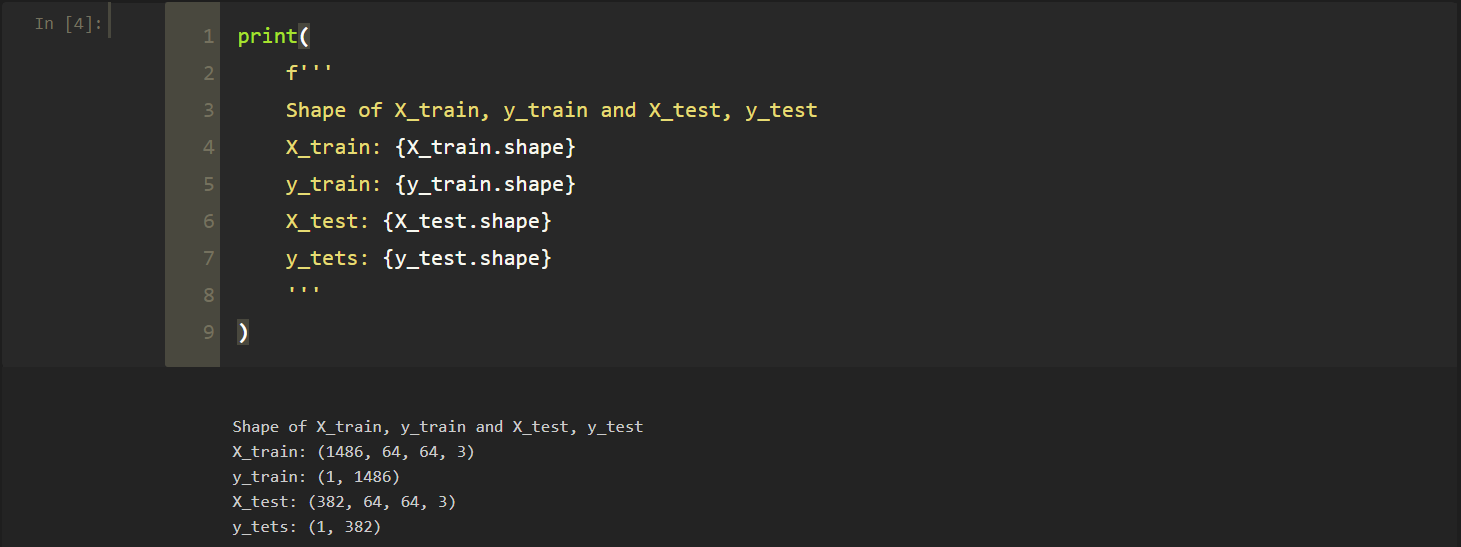Click line number 9 in the gutter

208,333
